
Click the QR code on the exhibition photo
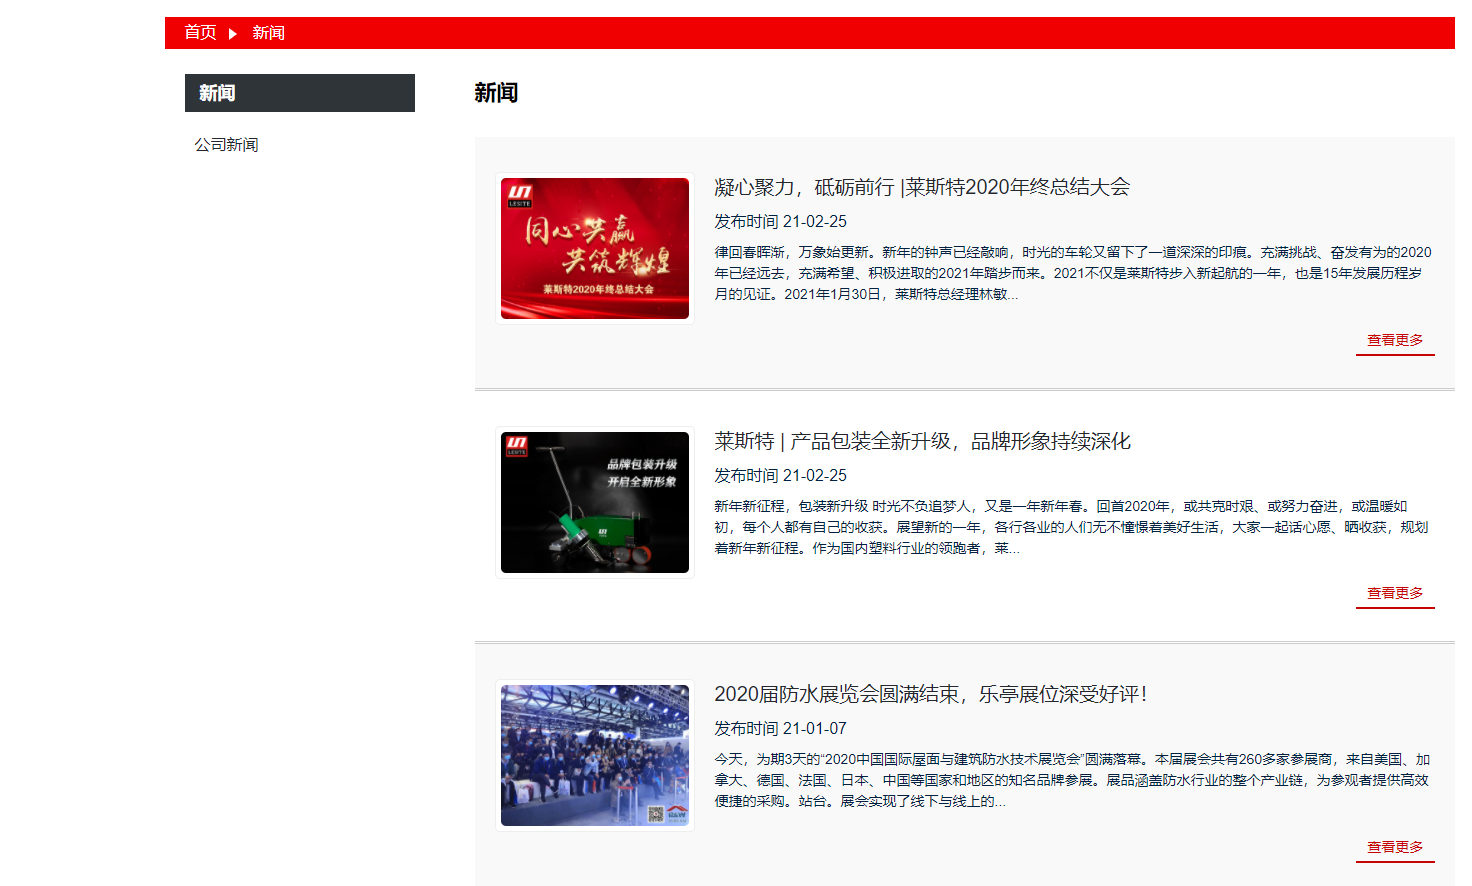[655, 814]
